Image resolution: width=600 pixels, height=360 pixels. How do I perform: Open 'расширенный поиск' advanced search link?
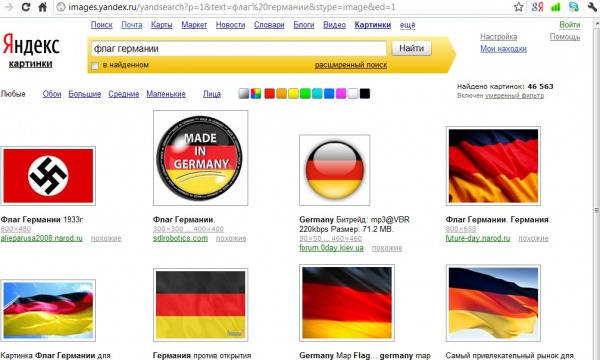point(351,65)
